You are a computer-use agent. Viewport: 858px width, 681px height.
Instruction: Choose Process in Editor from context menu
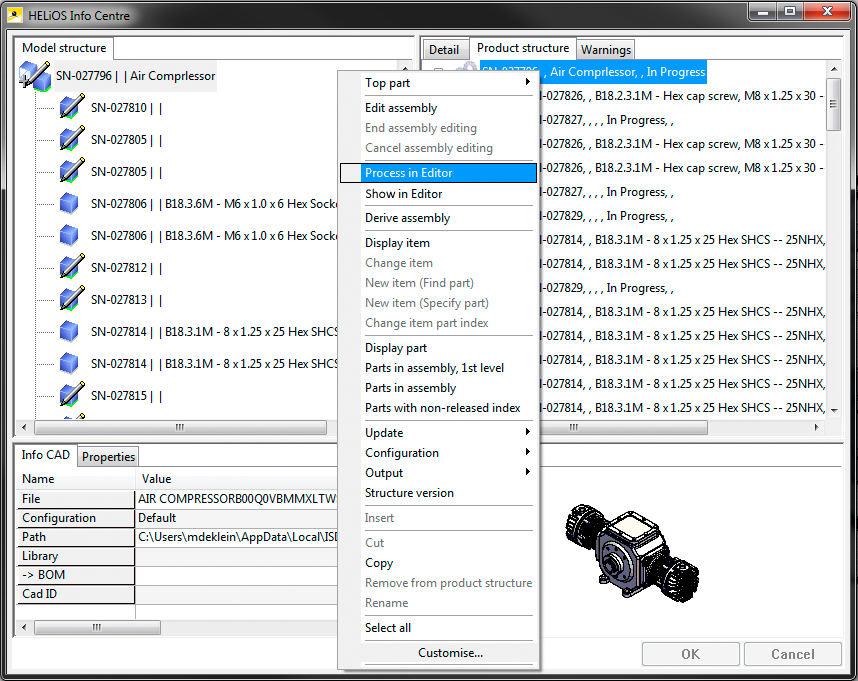click(409, 173)
